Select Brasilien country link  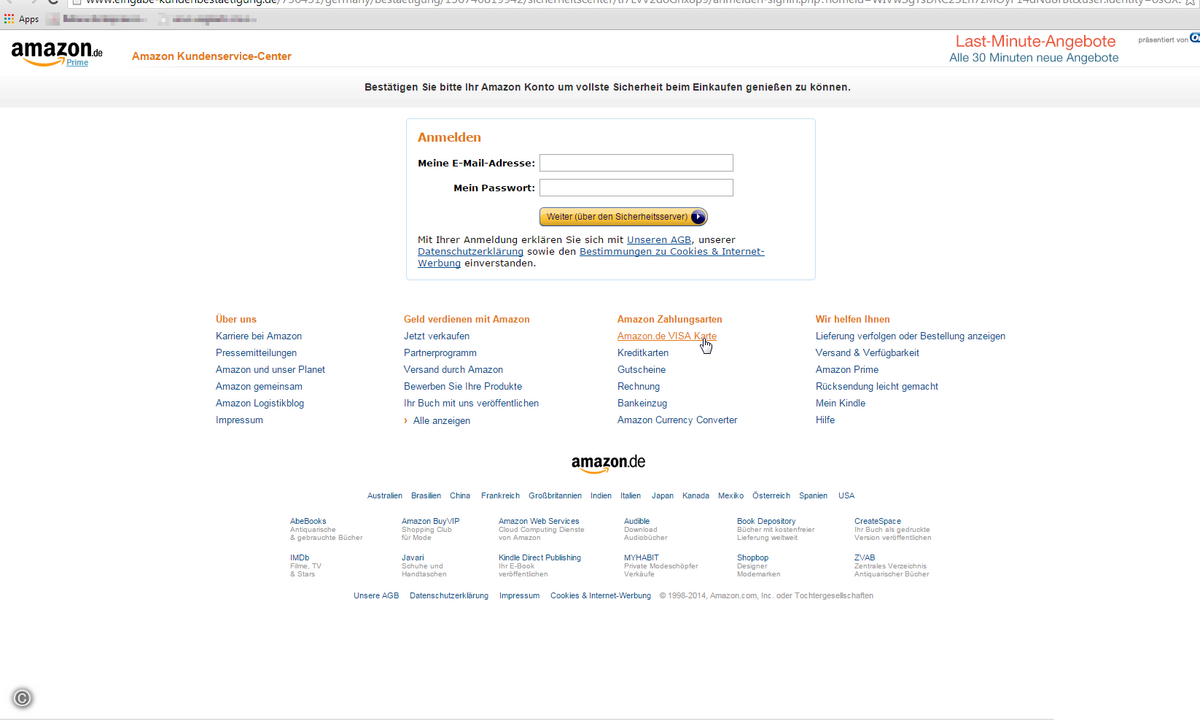(426, 496)
